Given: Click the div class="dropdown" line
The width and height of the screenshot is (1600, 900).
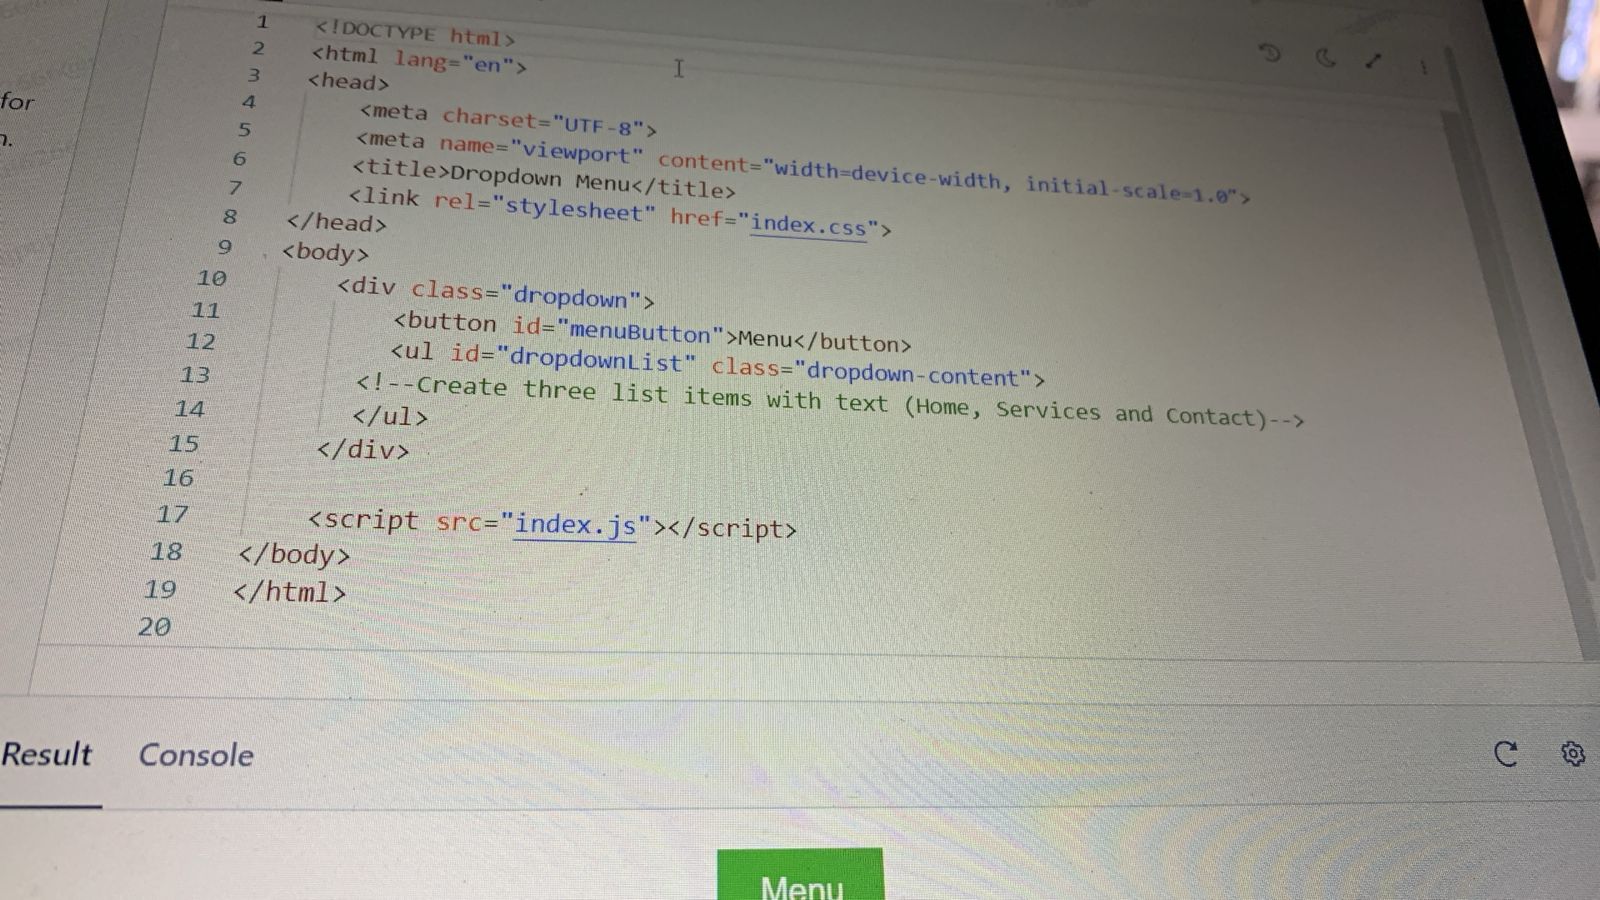Looking at the screenshot, I should 496,293.
